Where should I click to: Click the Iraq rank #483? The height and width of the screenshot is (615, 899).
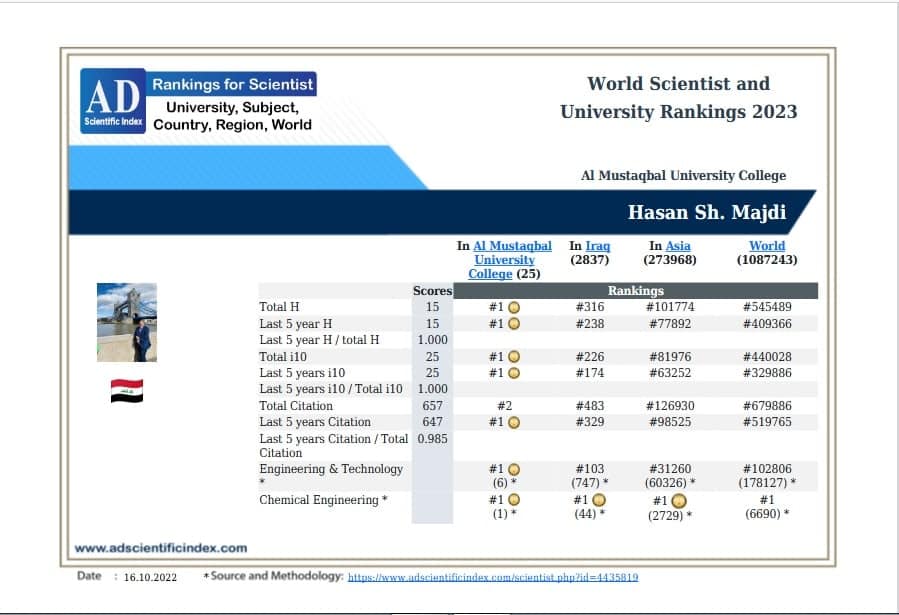(590, 406)
